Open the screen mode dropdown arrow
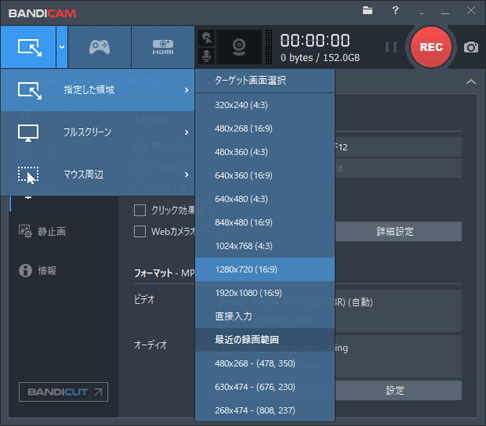Viewport: 486px width, 426px height. tap(62, 47)
